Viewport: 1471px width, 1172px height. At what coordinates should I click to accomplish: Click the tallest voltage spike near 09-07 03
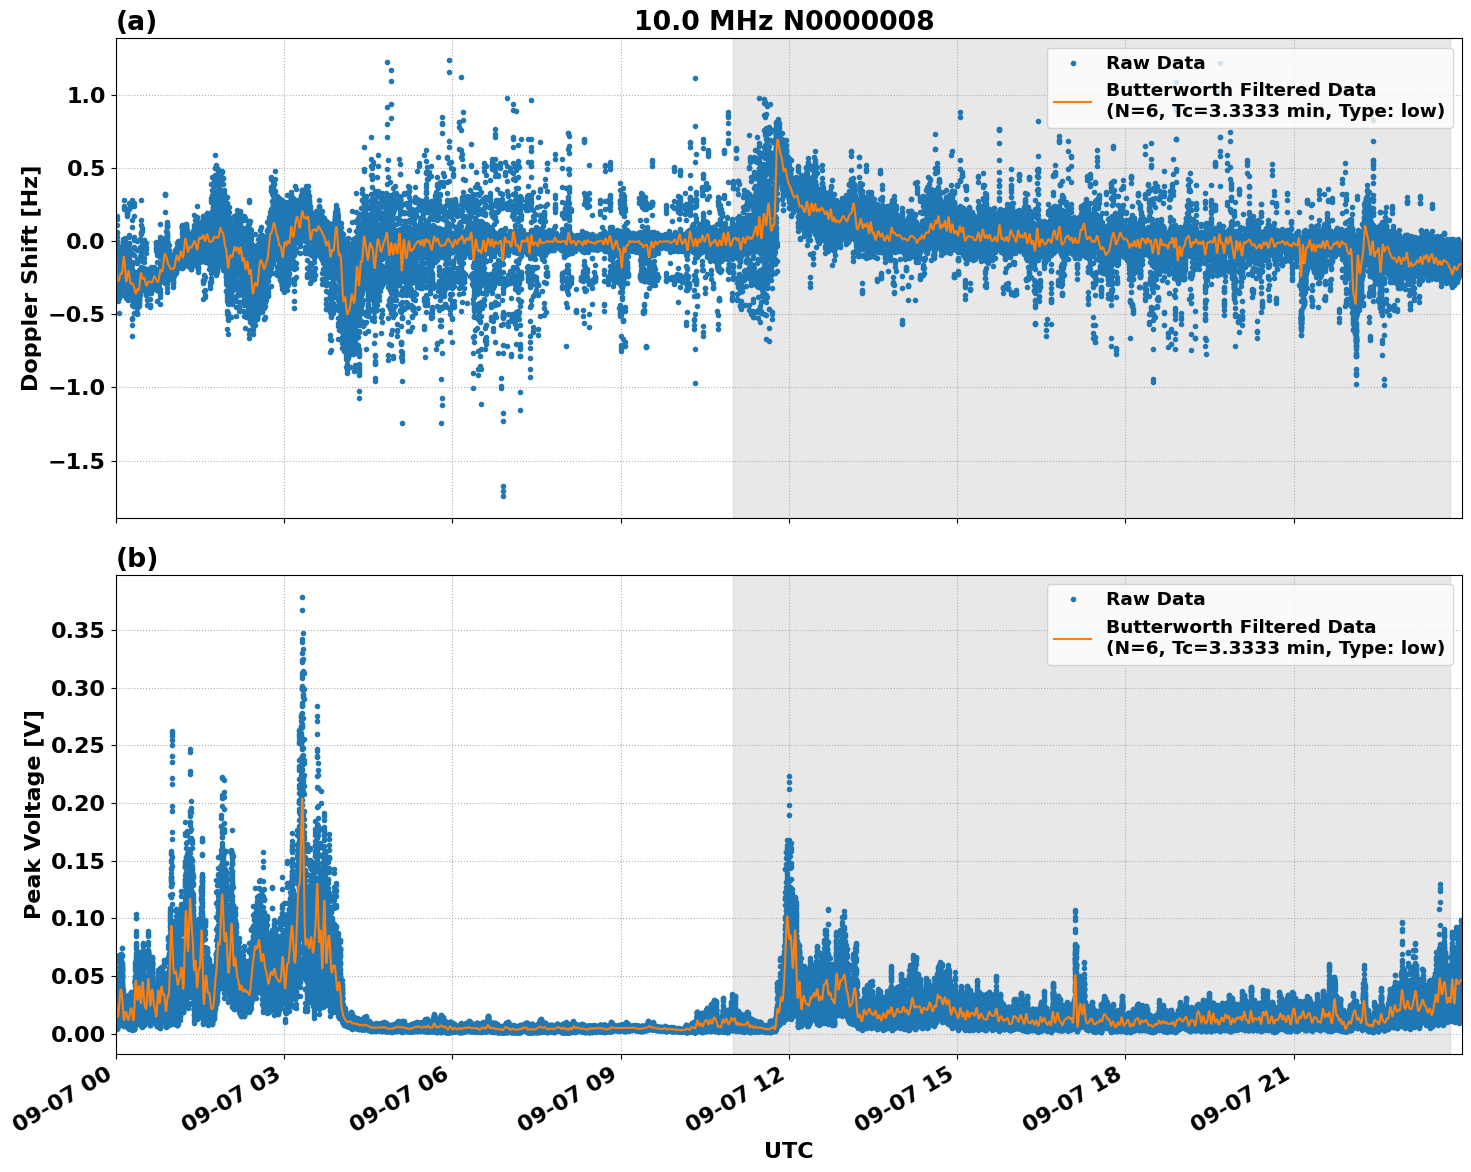pos(301,595)
